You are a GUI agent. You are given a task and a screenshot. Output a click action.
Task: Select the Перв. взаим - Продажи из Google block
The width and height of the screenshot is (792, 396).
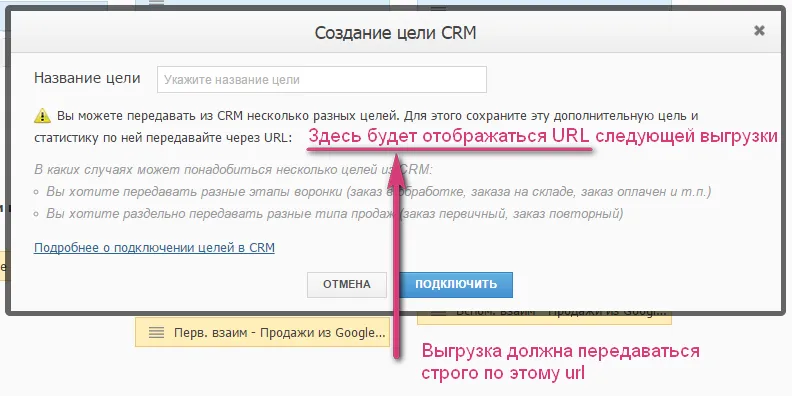click(262, 332)
